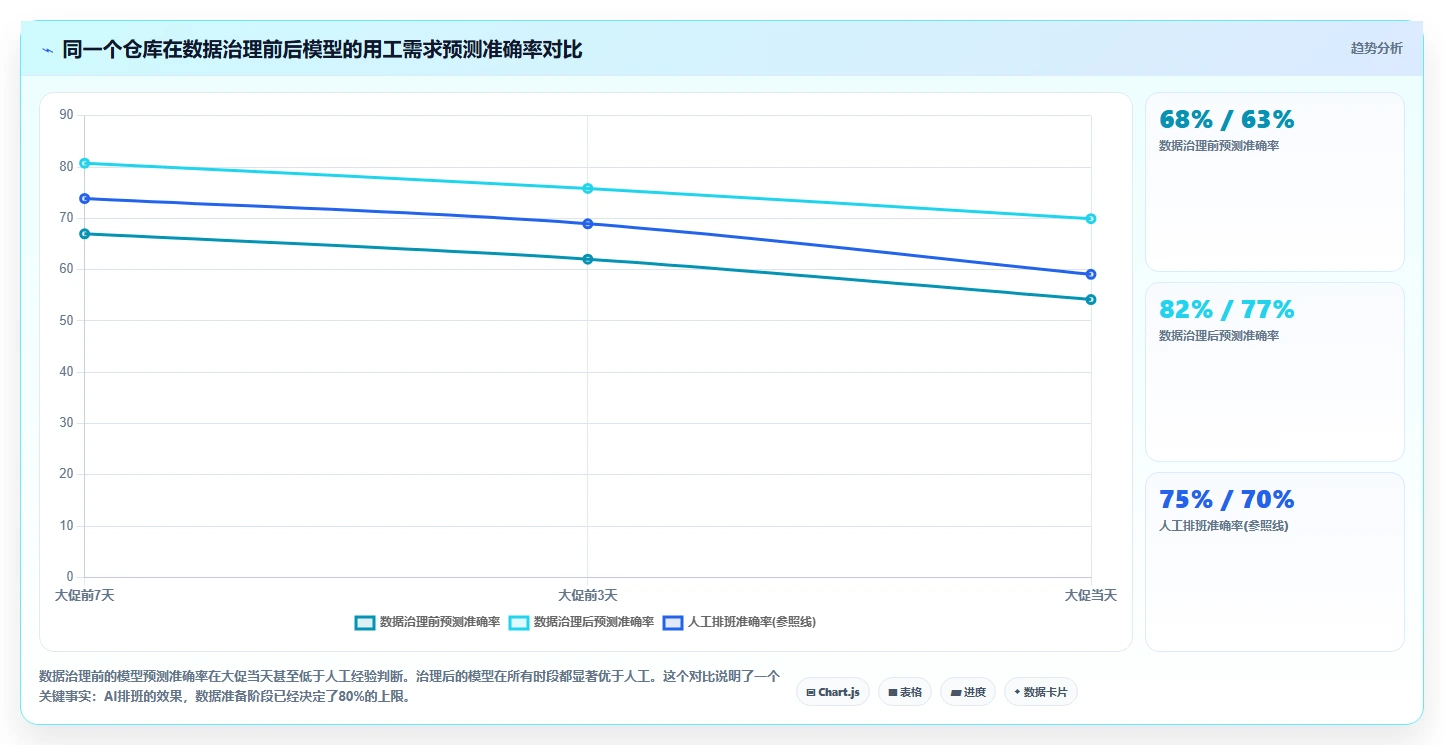Click the 治理后 data point at 大促前3天
This screenshot has height=745, width=1444.
click(588, 188)
